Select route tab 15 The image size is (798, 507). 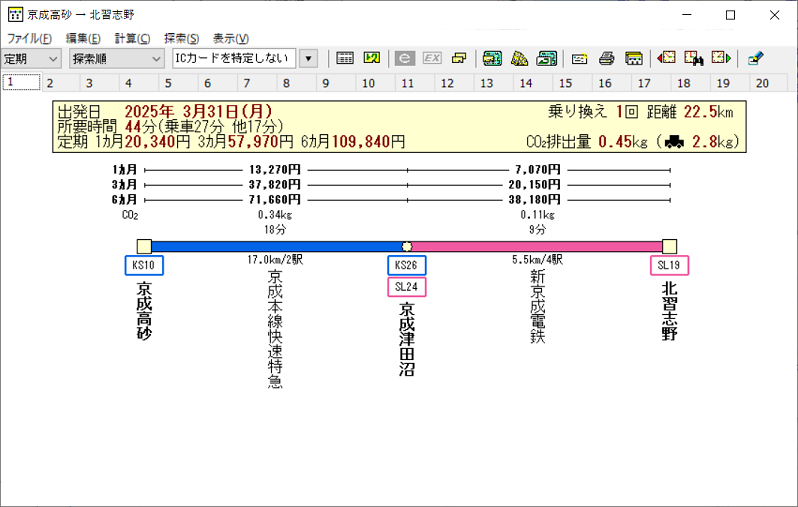click(x=573, y=83)
